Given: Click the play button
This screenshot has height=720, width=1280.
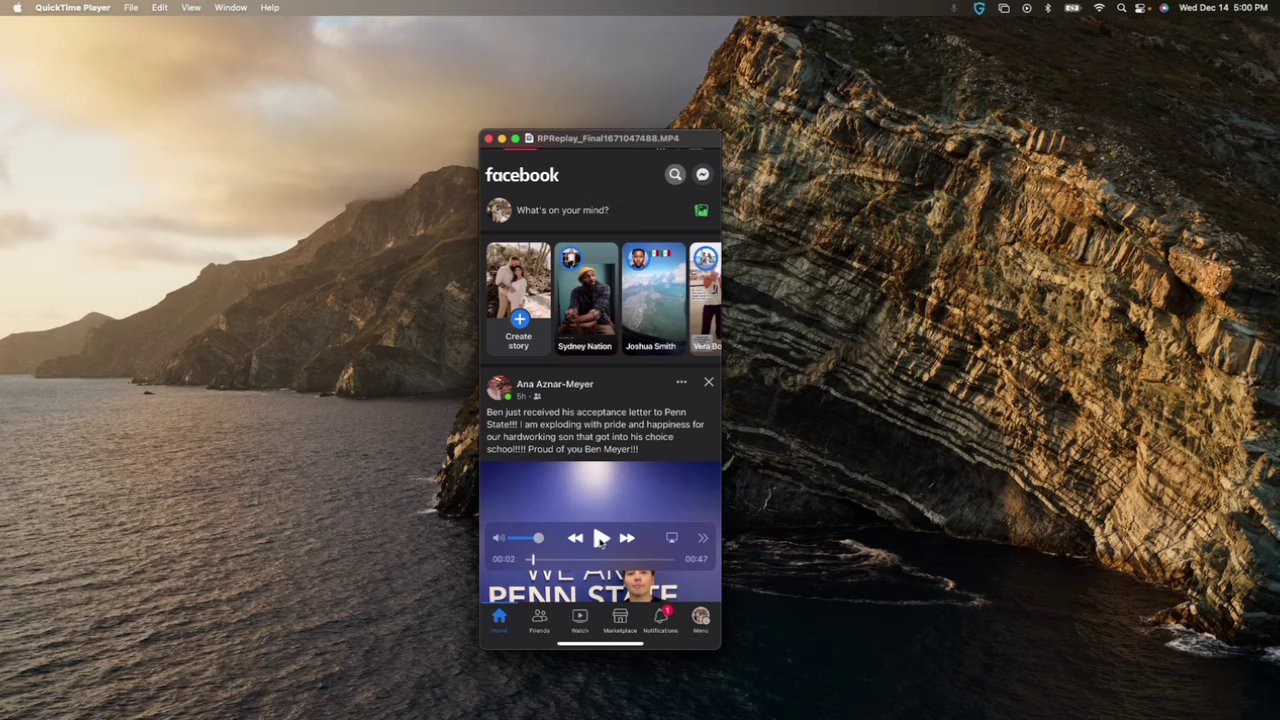Looking at the screenshot, I should [x=600, y=539].
